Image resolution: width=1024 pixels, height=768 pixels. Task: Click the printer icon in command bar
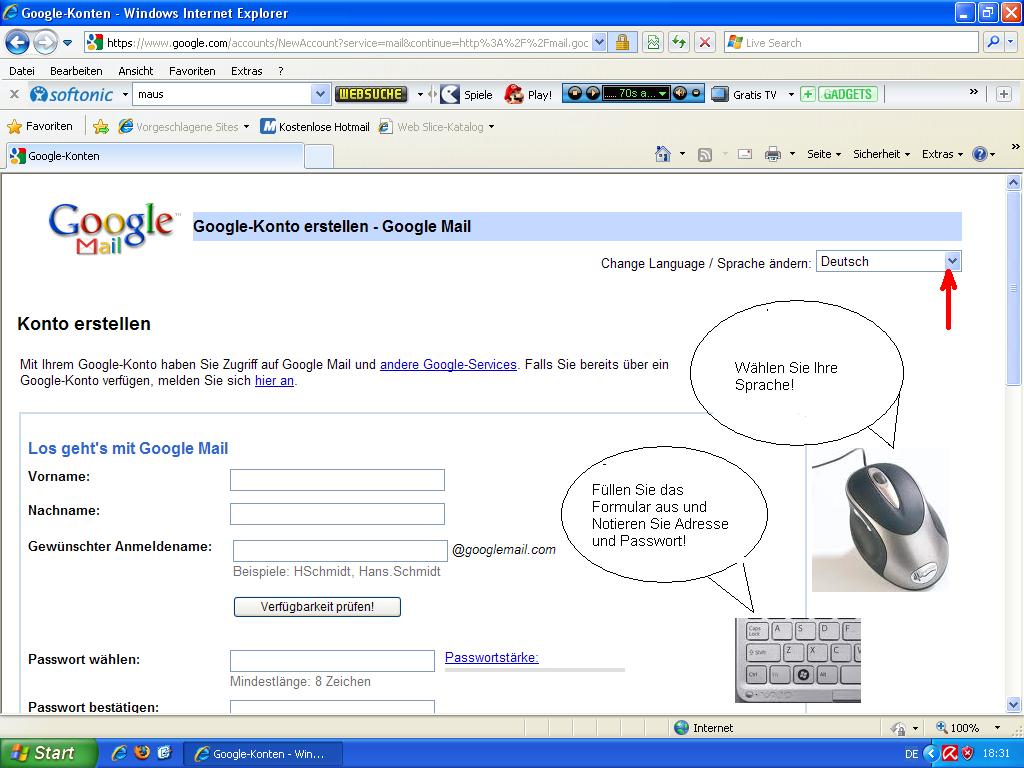pos(772,154)
